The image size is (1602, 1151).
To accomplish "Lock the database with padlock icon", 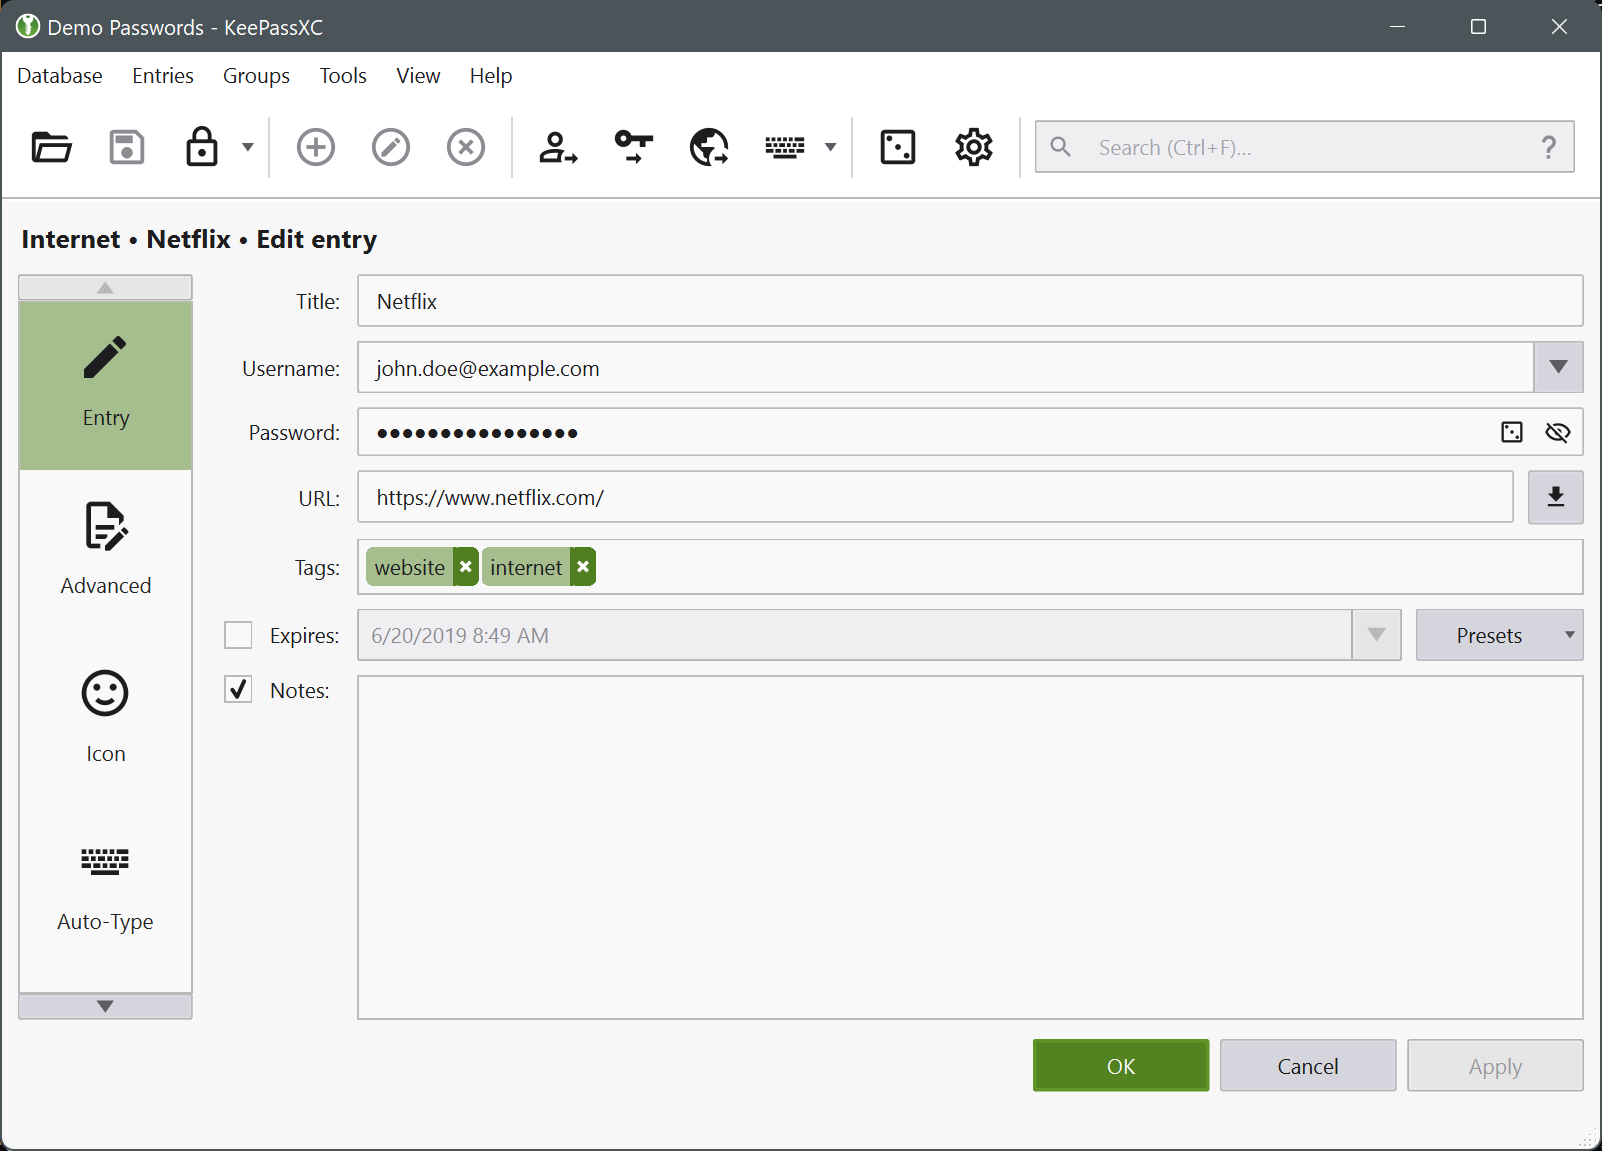I will [x=202, y=148].
